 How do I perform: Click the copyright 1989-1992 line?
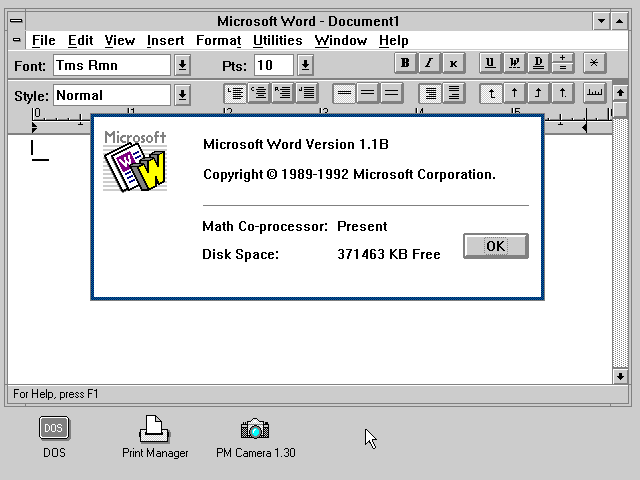click(x=349, y=175)
